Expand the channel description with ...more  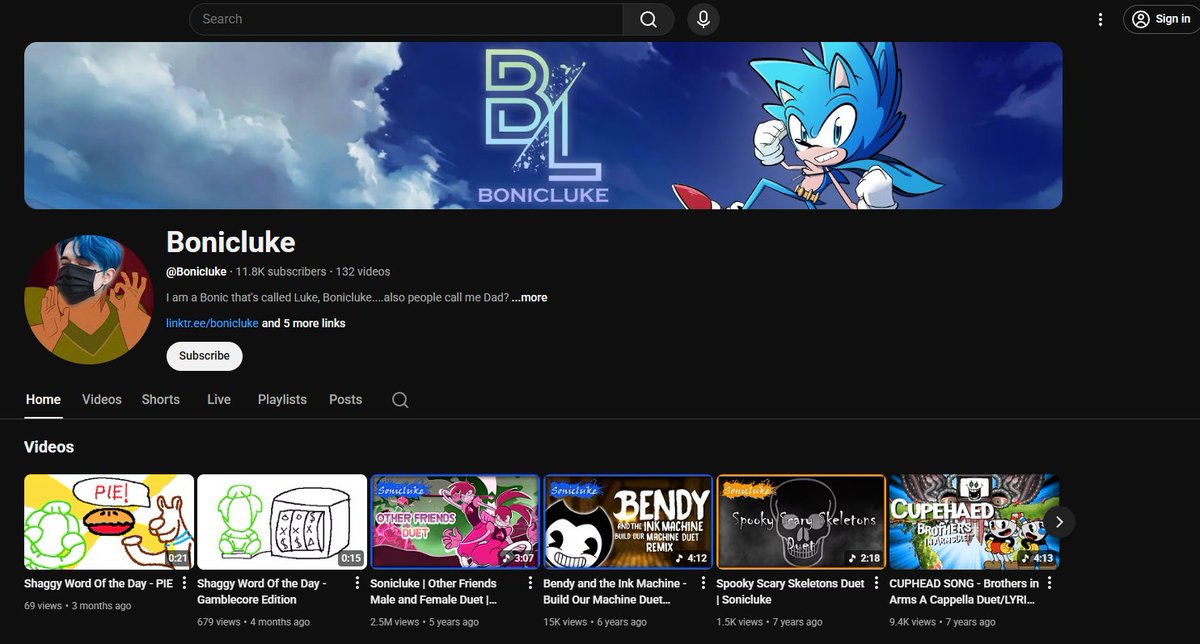(x=529, y=297)
